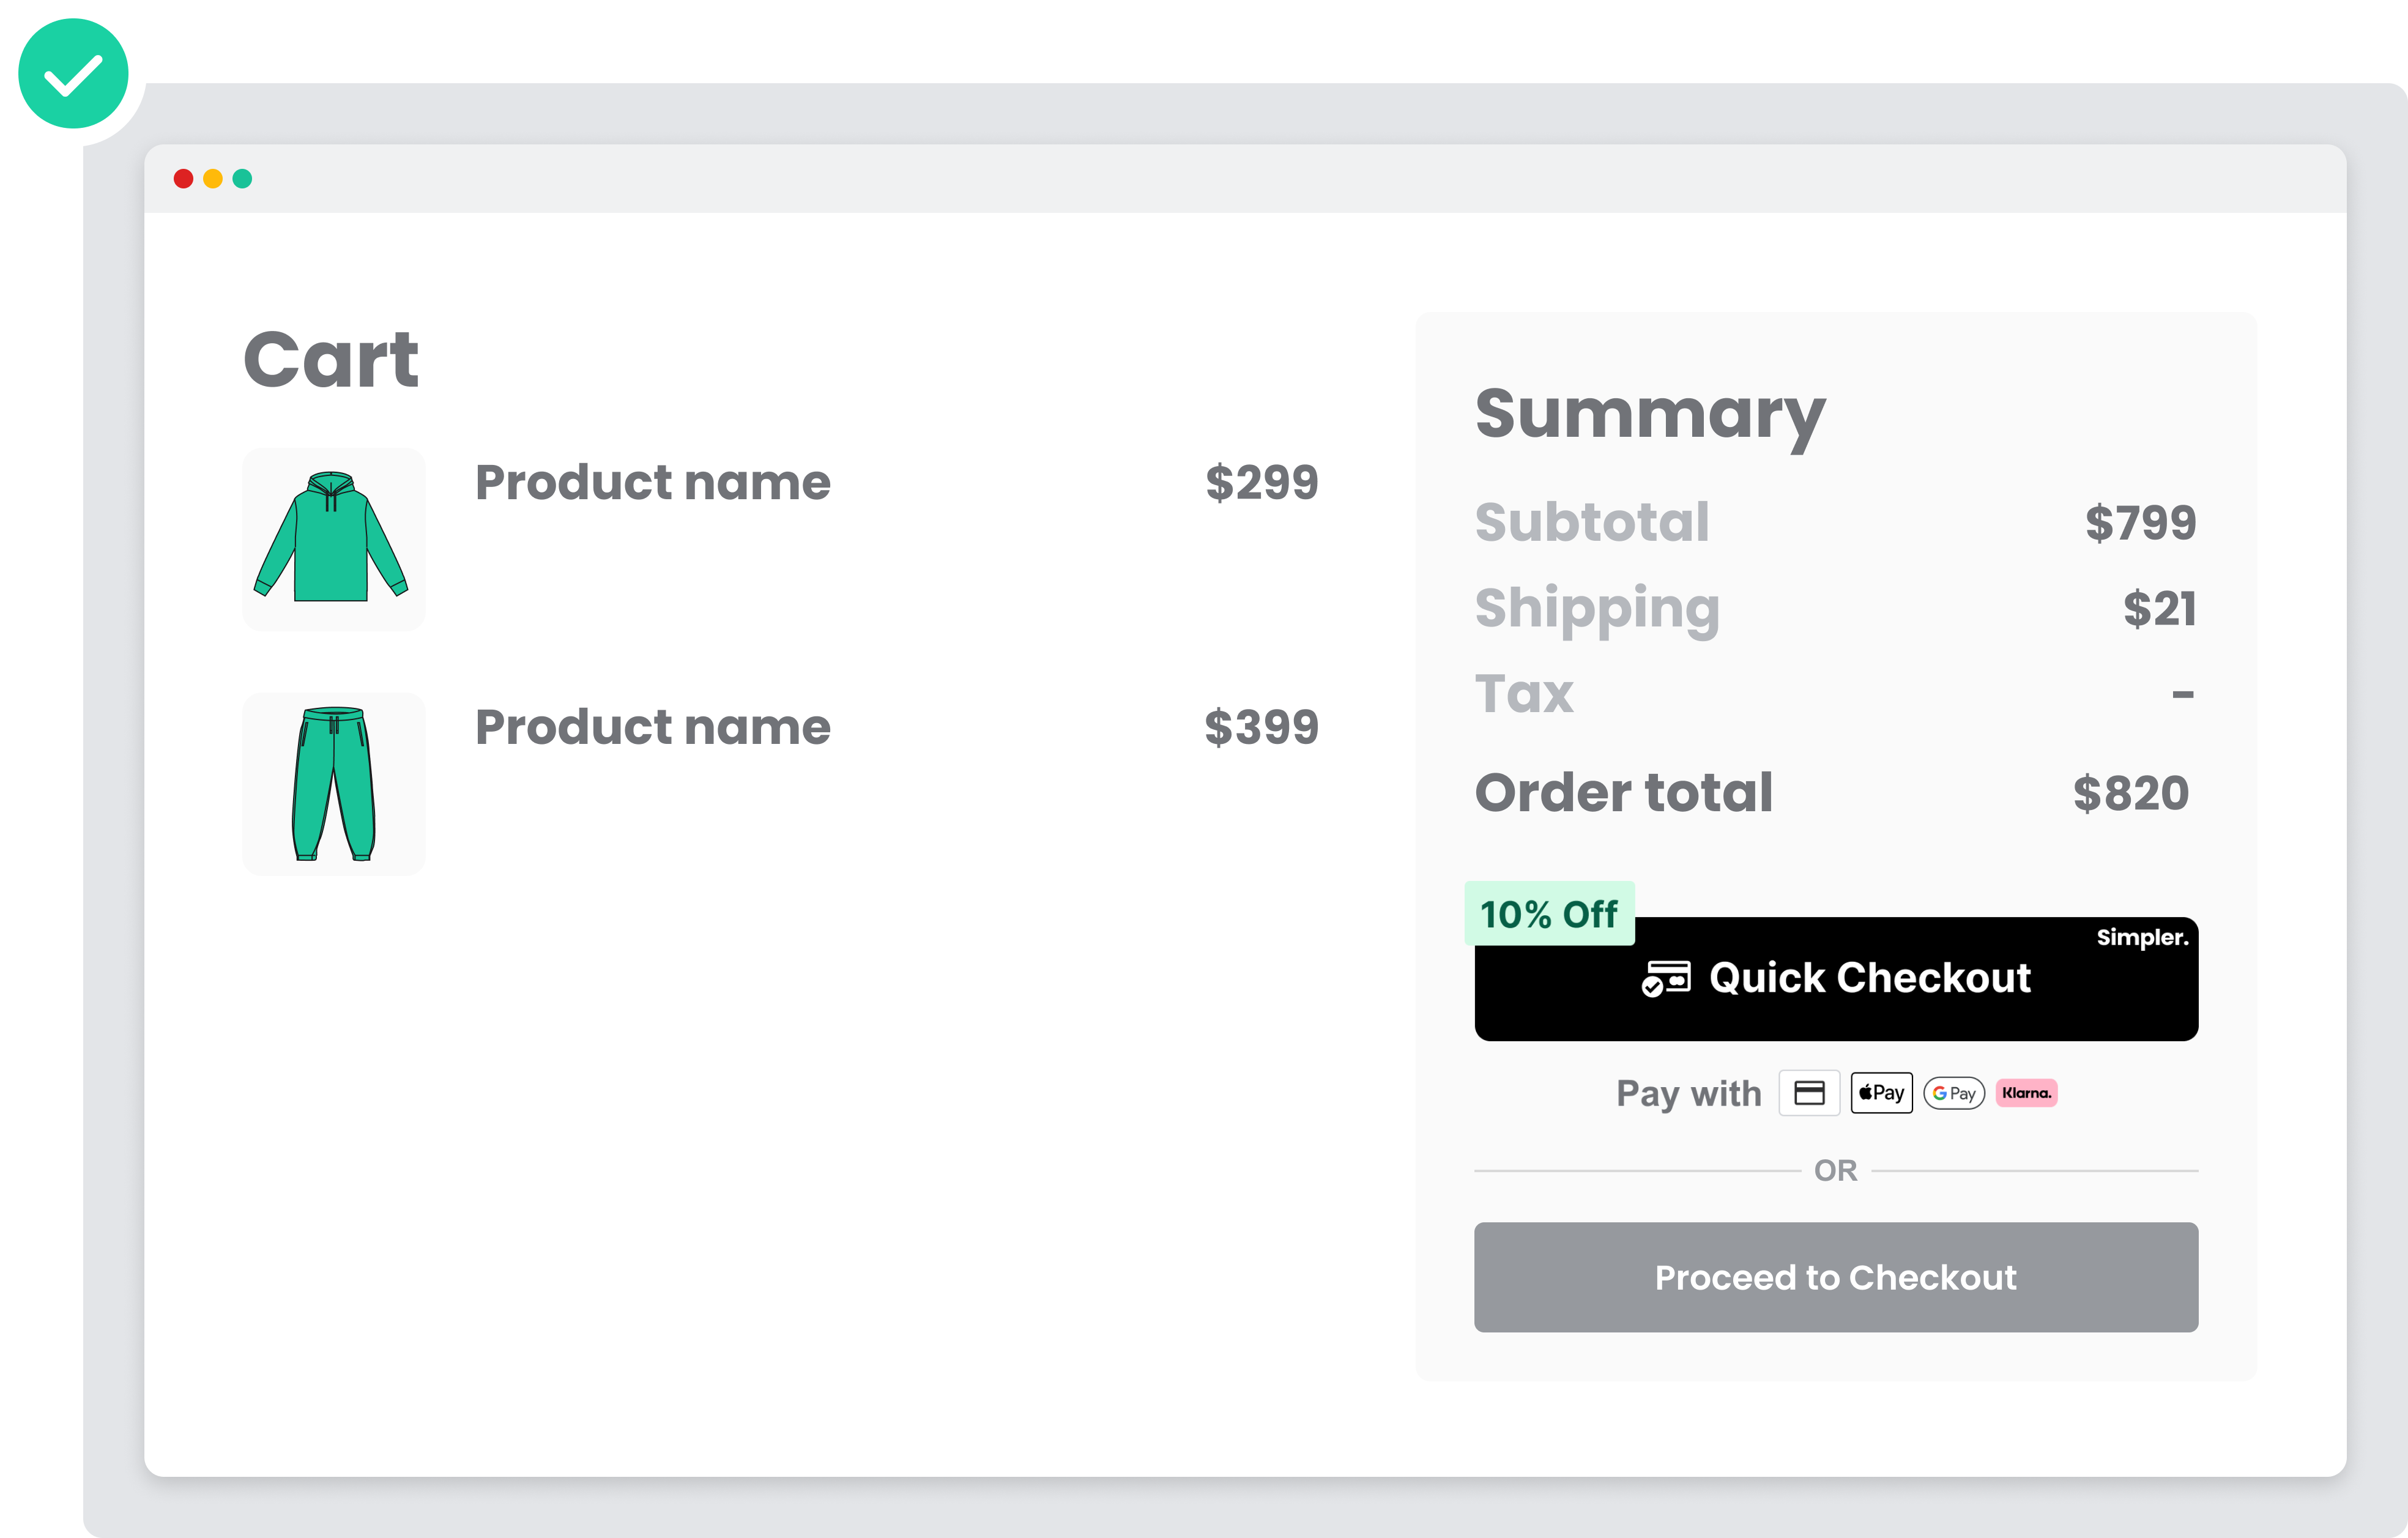Click the green checkmark badge icon
This screenshot has height=1538, width=2408.
click(73, 74)
